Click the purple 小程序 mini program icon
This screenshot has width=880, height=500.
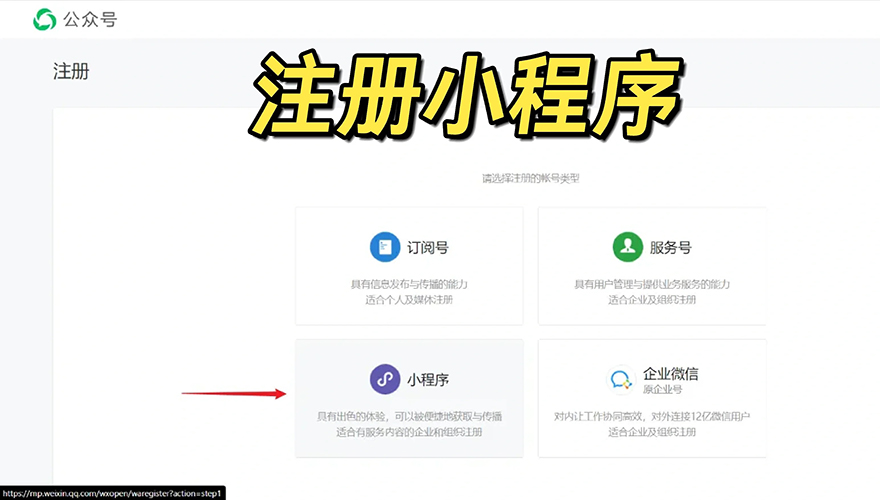pos(385,379)
